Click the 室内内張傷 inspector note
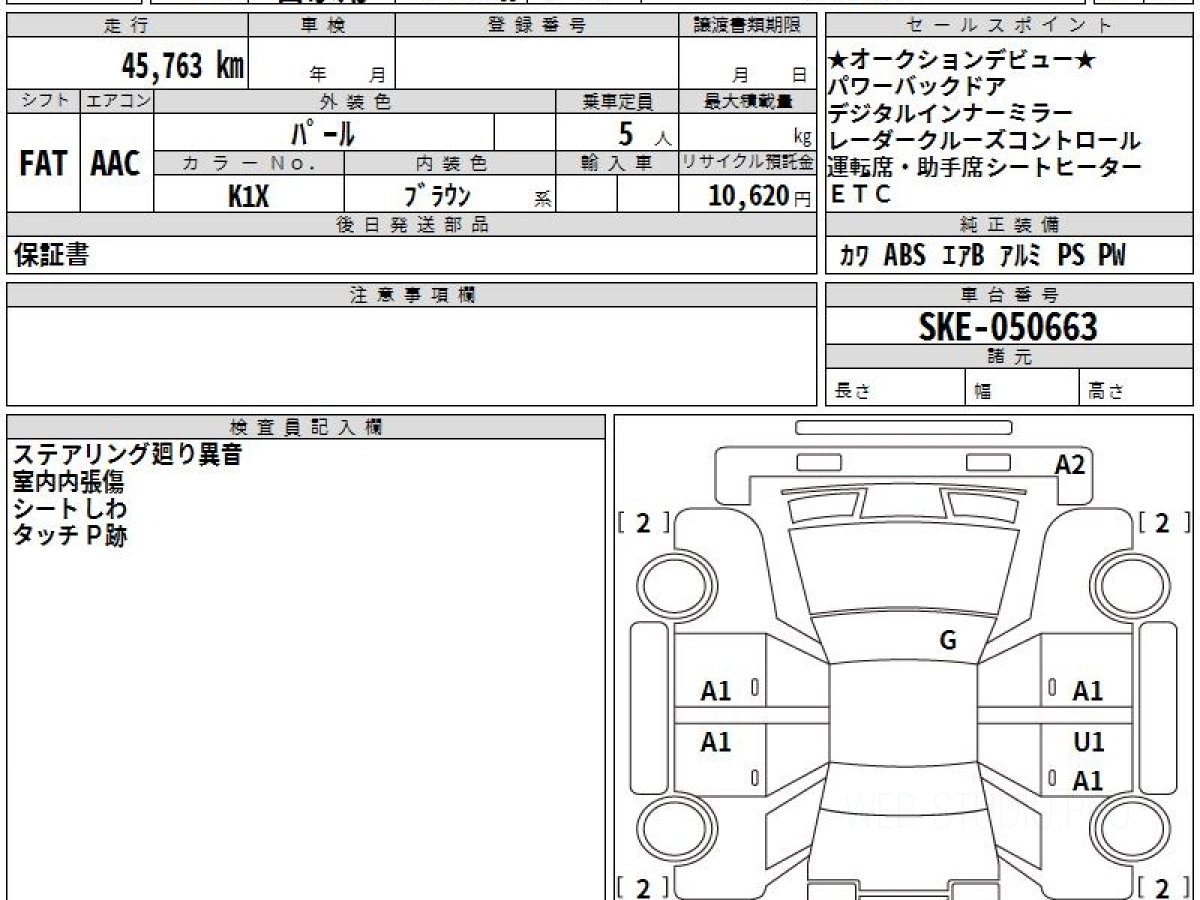 68,482
